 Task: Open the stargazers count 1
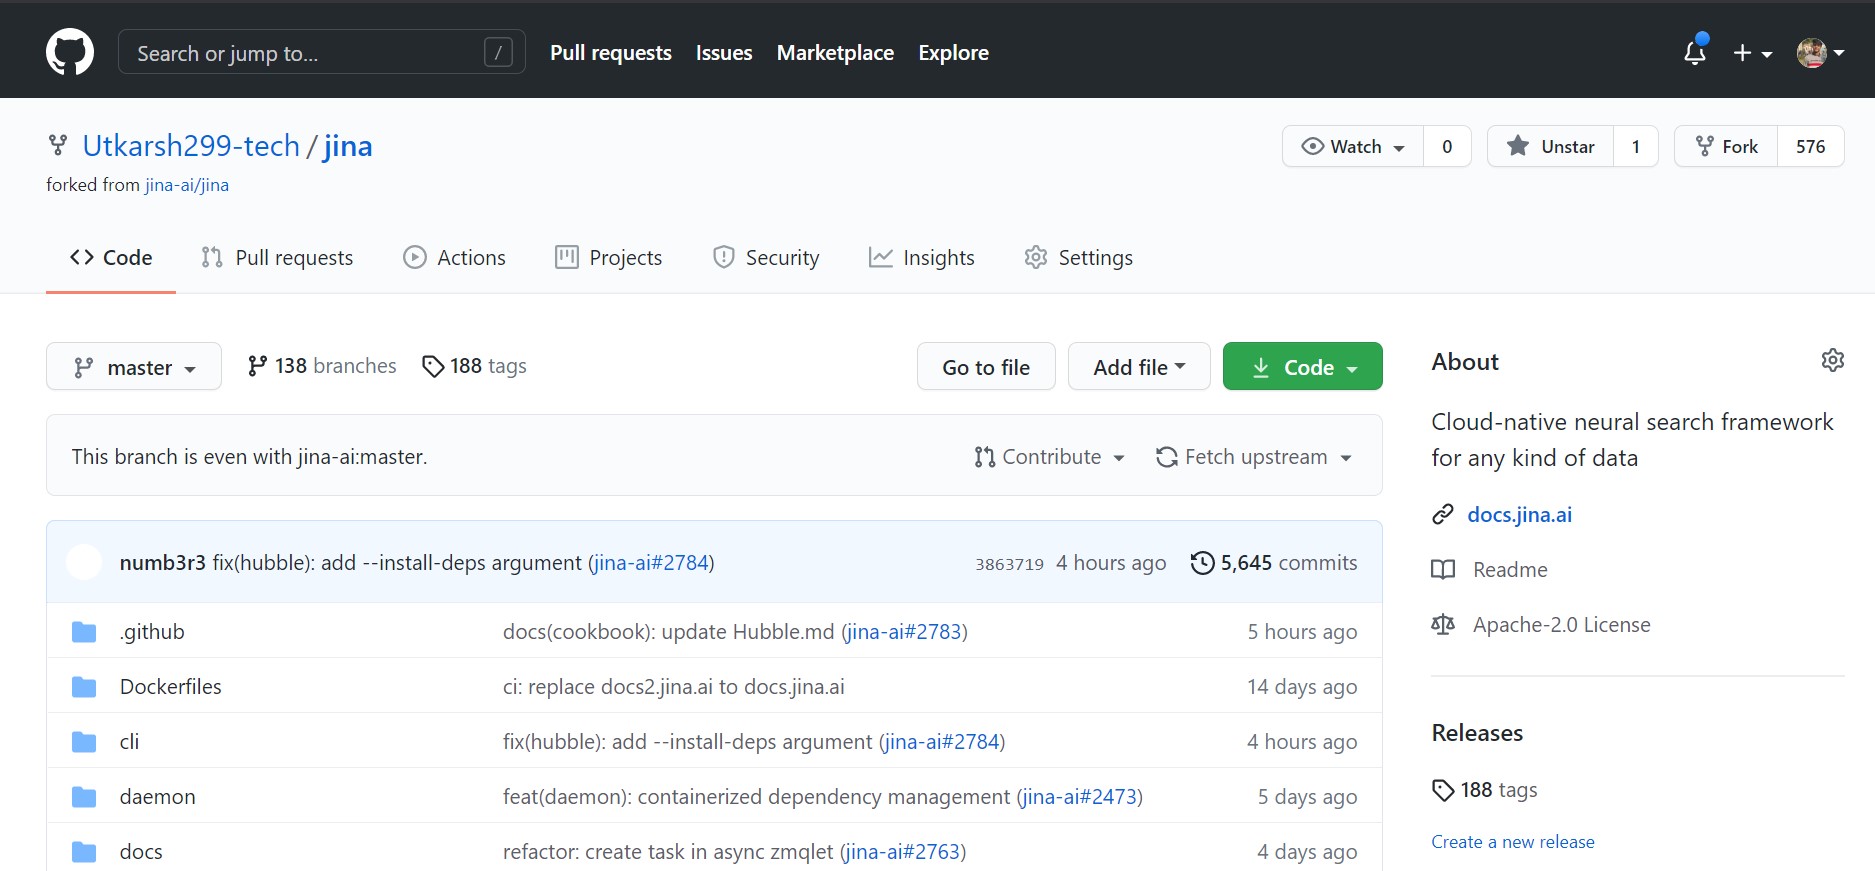[x=1636, y=147]
